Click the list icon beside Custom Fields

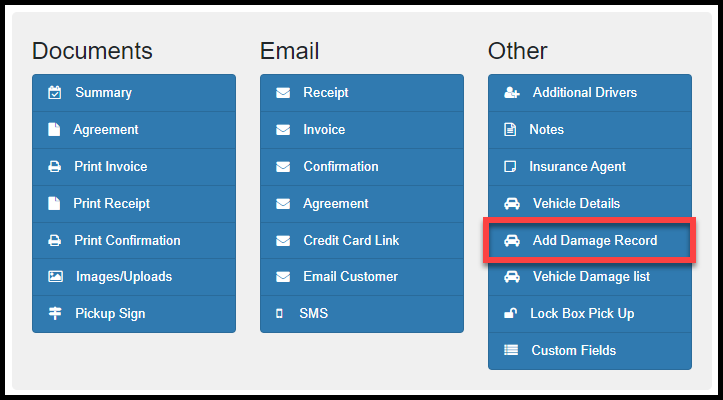(x=511, y=351)
